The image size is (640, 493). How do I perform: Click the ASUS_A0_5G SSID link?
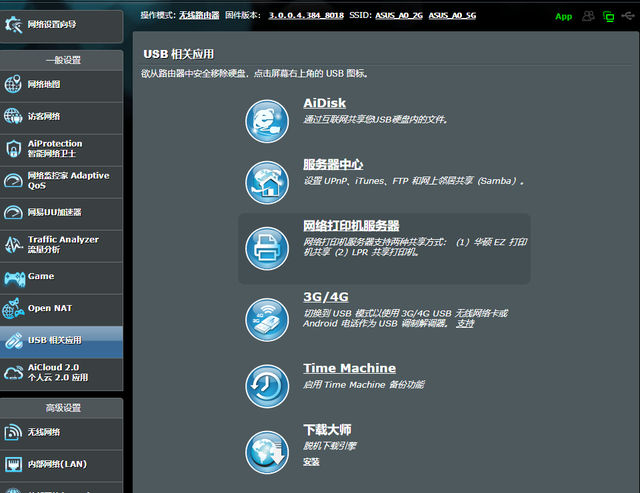coord(452,16)
